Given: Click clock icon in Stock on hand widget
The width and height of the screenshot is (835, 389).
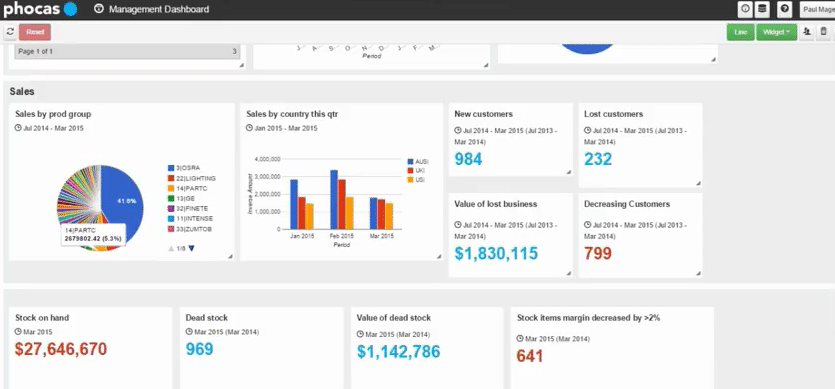Looking at the screenshot, I should 19,331.
